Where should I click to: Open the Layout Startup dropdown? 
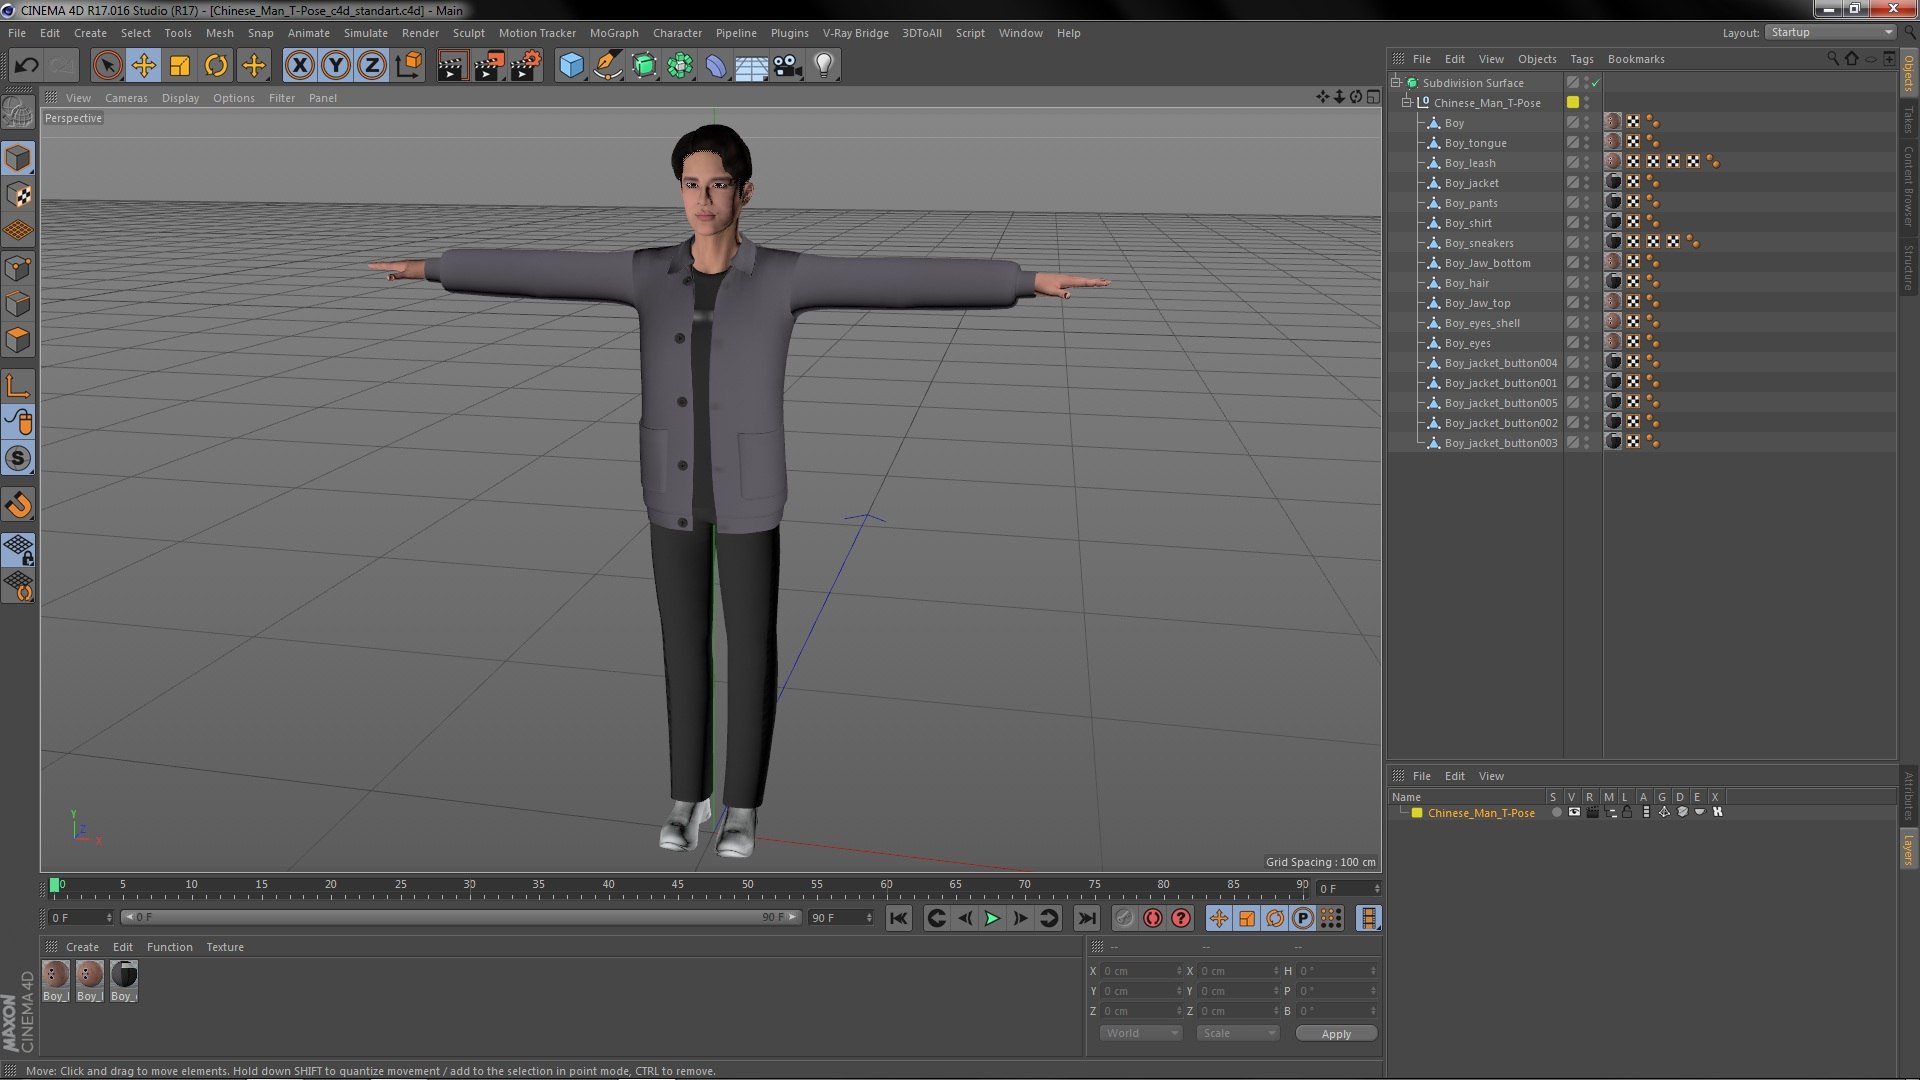point(1831,32)
